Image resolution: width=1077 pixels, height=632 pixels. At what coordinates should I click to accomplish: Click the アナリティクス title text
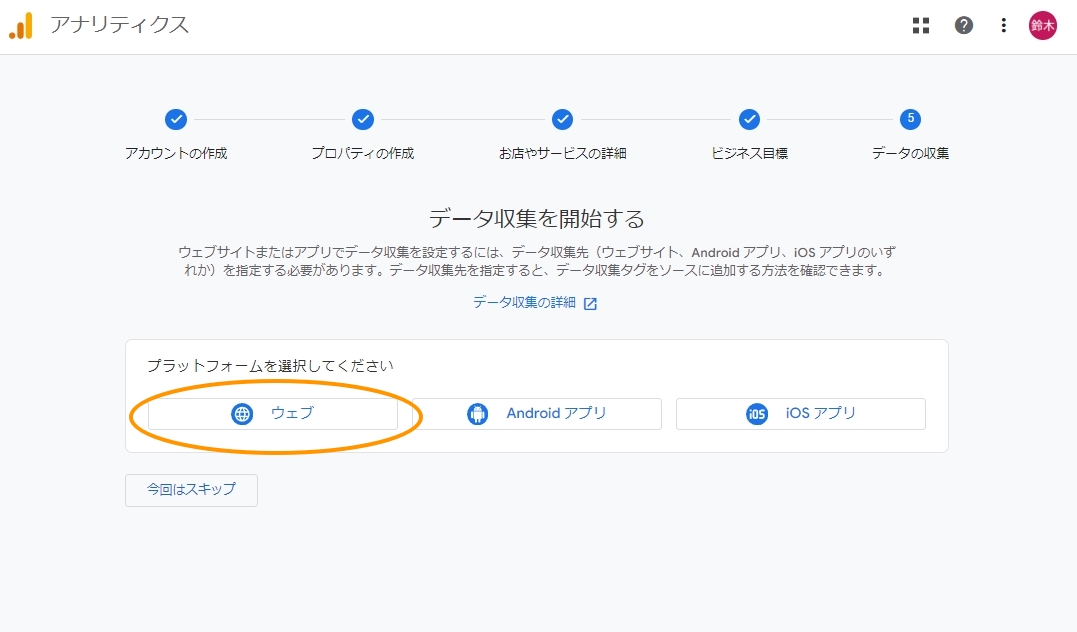click(x=119, y=26)
